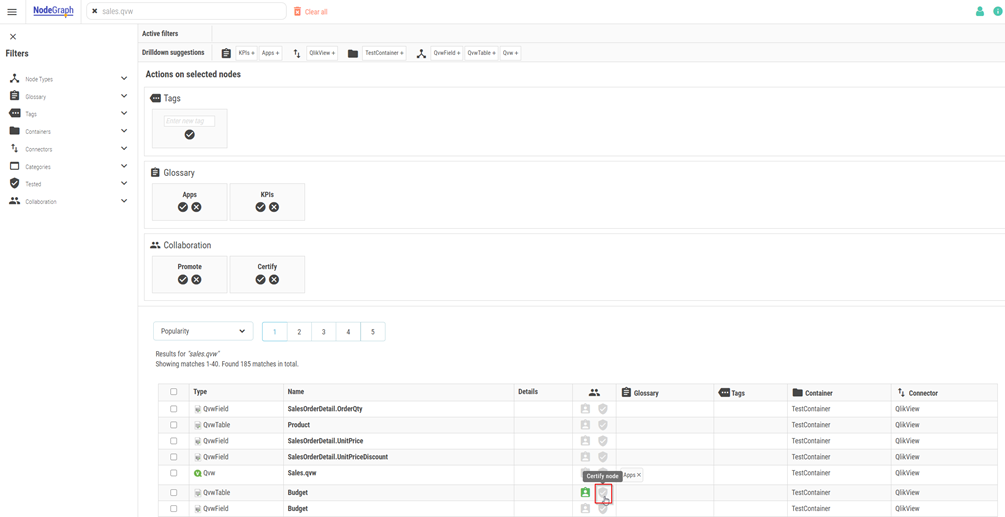Uncertify selected nodes with x icon
The height and width of the screenshot is (517, 1005).
coord(274,279)
